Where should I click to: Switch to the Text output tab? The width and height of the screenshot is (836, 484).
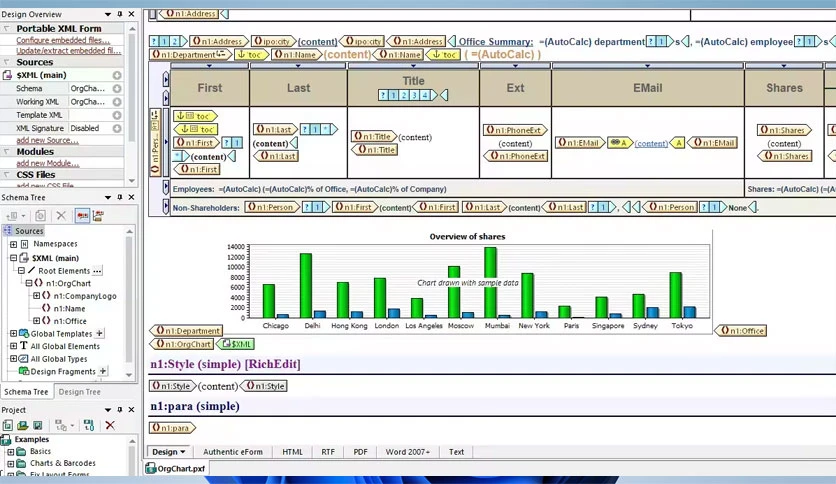(456, 451)
